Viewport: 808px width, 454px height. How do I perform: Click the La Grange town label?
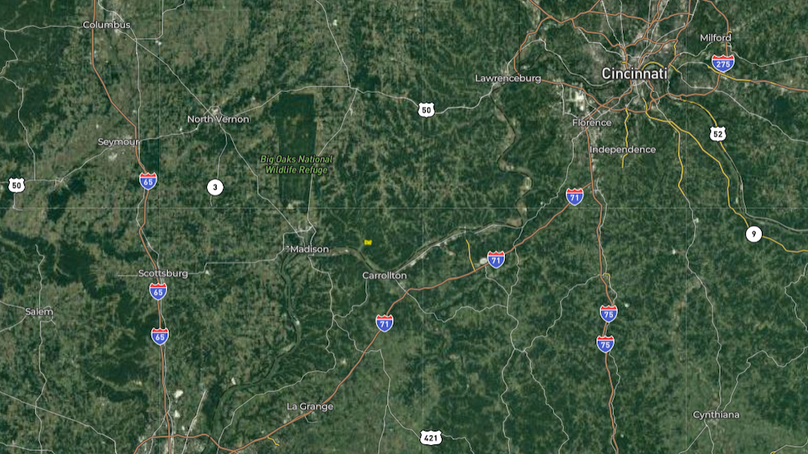[x=310, y=407]
